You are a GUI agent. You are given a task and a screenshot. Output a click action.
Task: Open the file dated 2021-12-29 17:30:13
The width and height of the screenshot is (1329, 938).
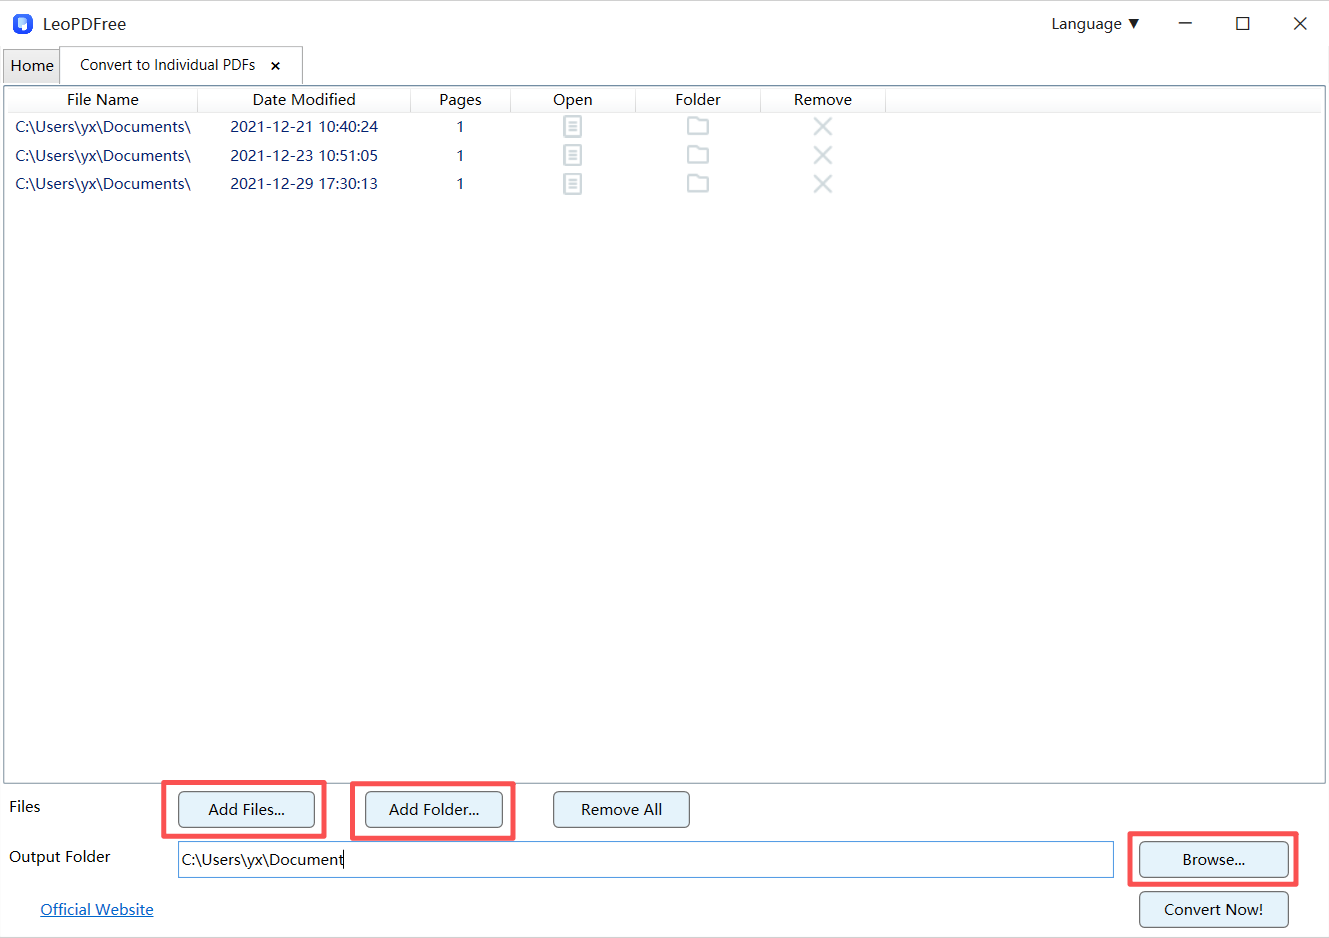coord(572,184)
